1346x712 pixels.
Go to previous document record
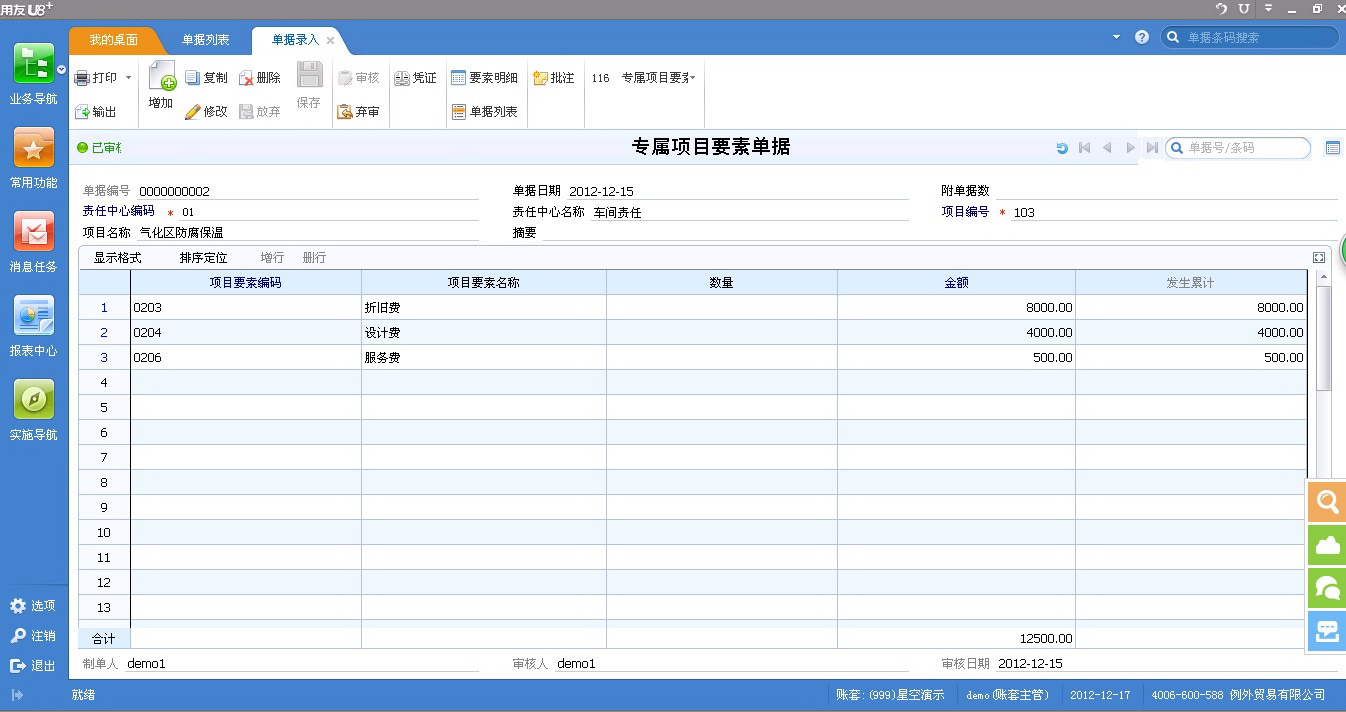[x=1107, y=148]
